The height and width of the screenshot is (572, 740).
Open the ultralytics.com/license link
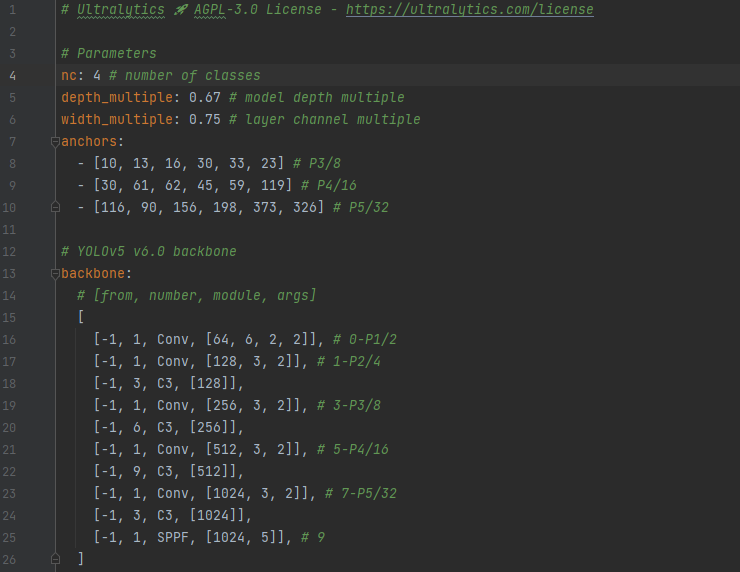tap(470, 9)
